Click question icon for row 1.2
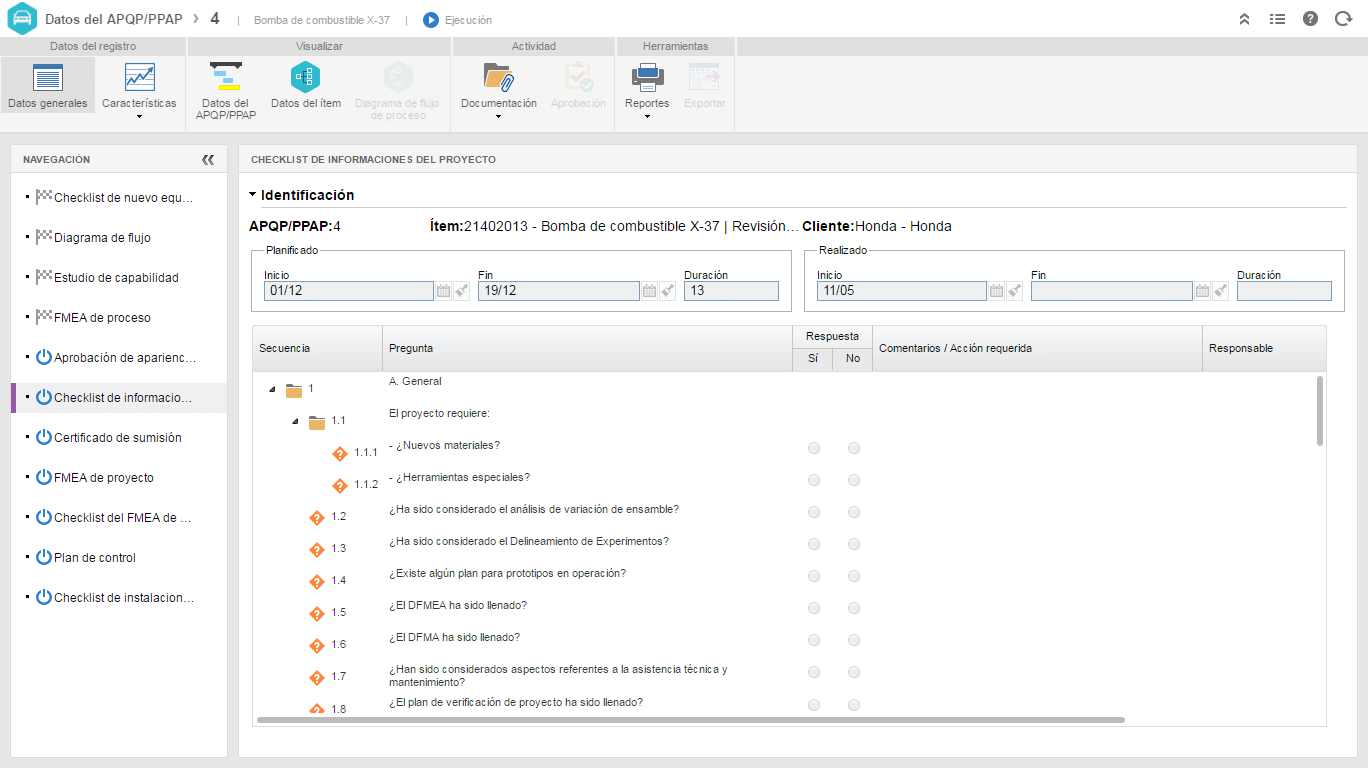Image resolution: width=1368 pixels, height=768 pixels. (x=317, y=517)
